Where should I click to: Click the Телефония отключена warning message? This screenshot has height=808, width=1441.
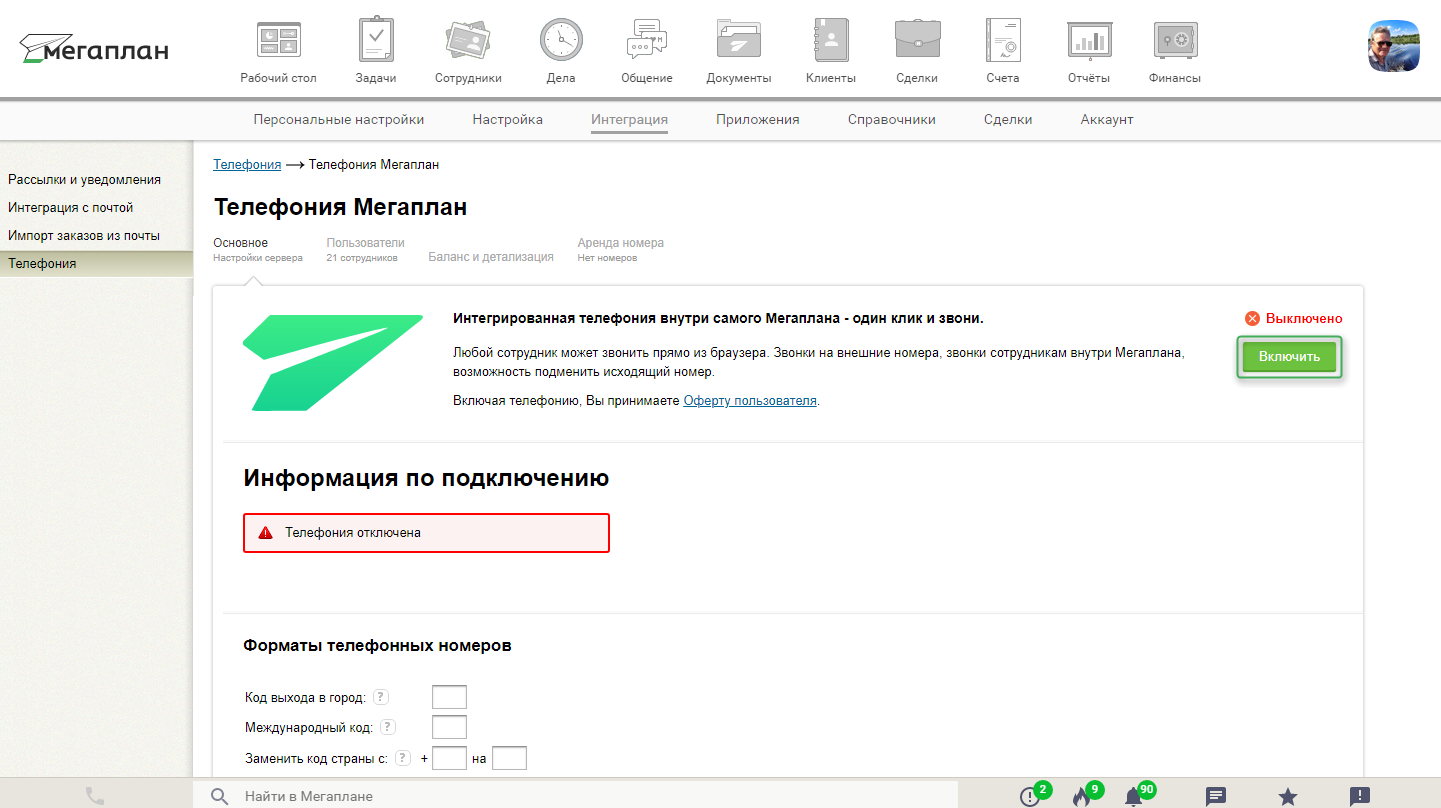pyautogui.click(x=426, y=533)
